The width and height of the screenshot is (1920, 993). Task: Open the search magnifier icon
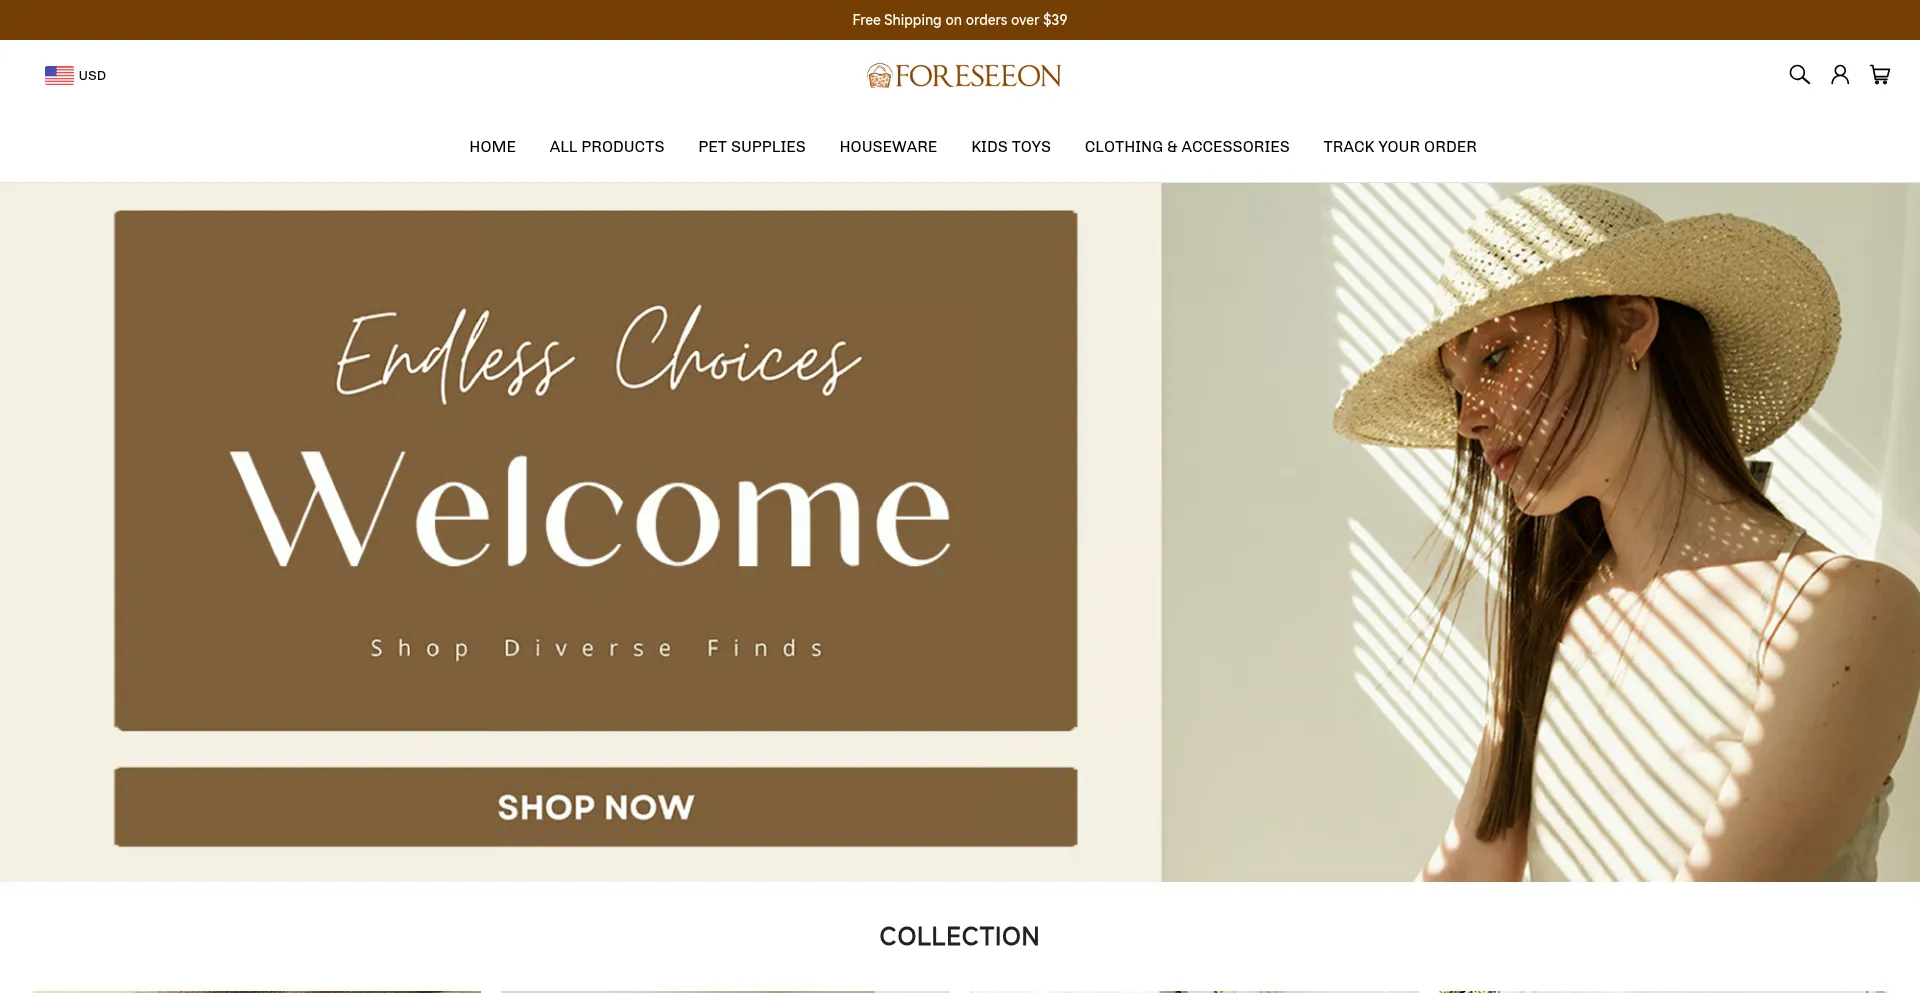point(1799,75)
